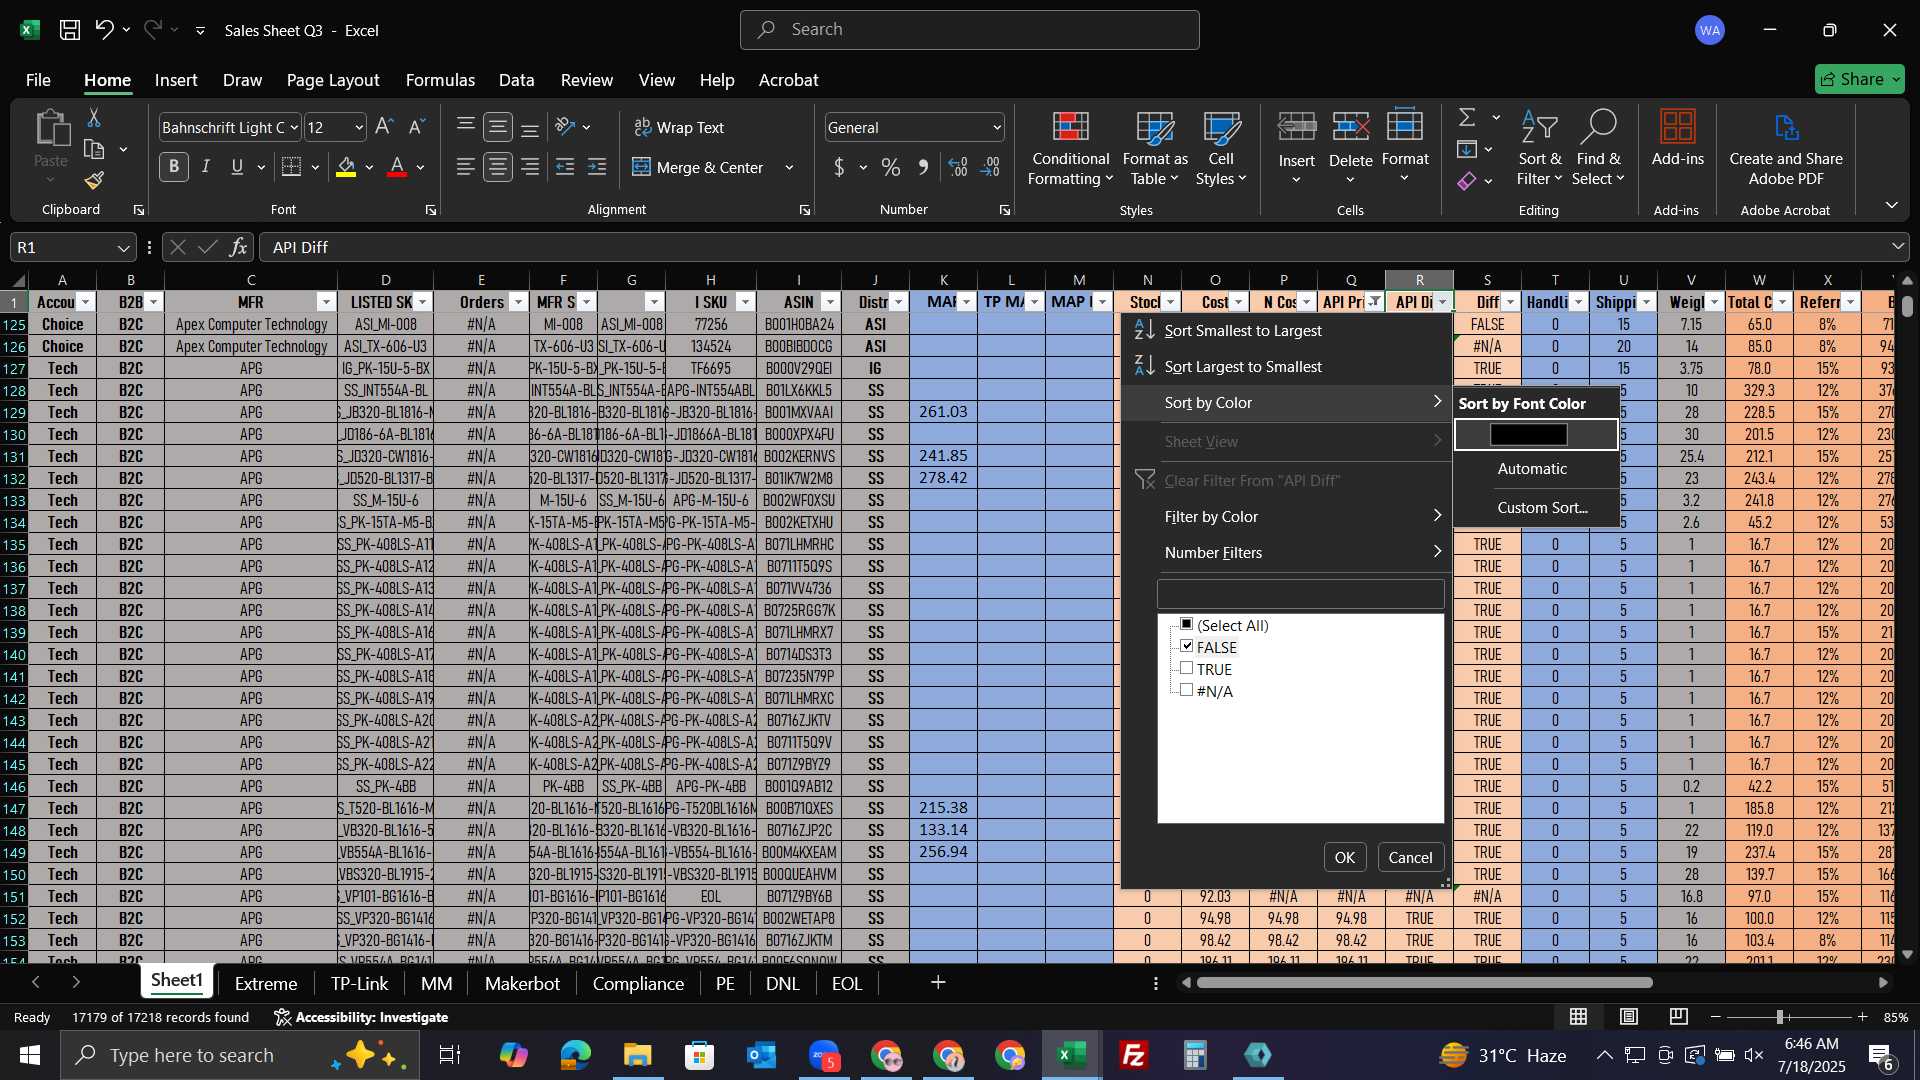Switch to Page Break Preview view
This screenshot has height=1080, width=1920.
coord(1679,1017)
